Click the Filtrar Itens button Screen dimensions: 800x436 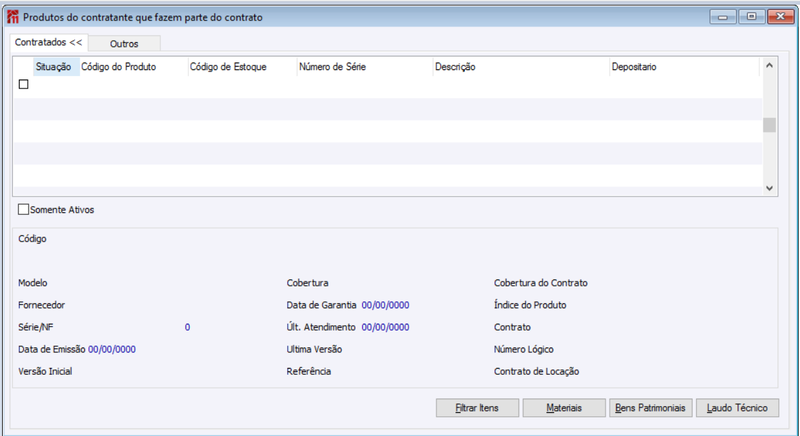pyautogui.click(x=477, y=408)
